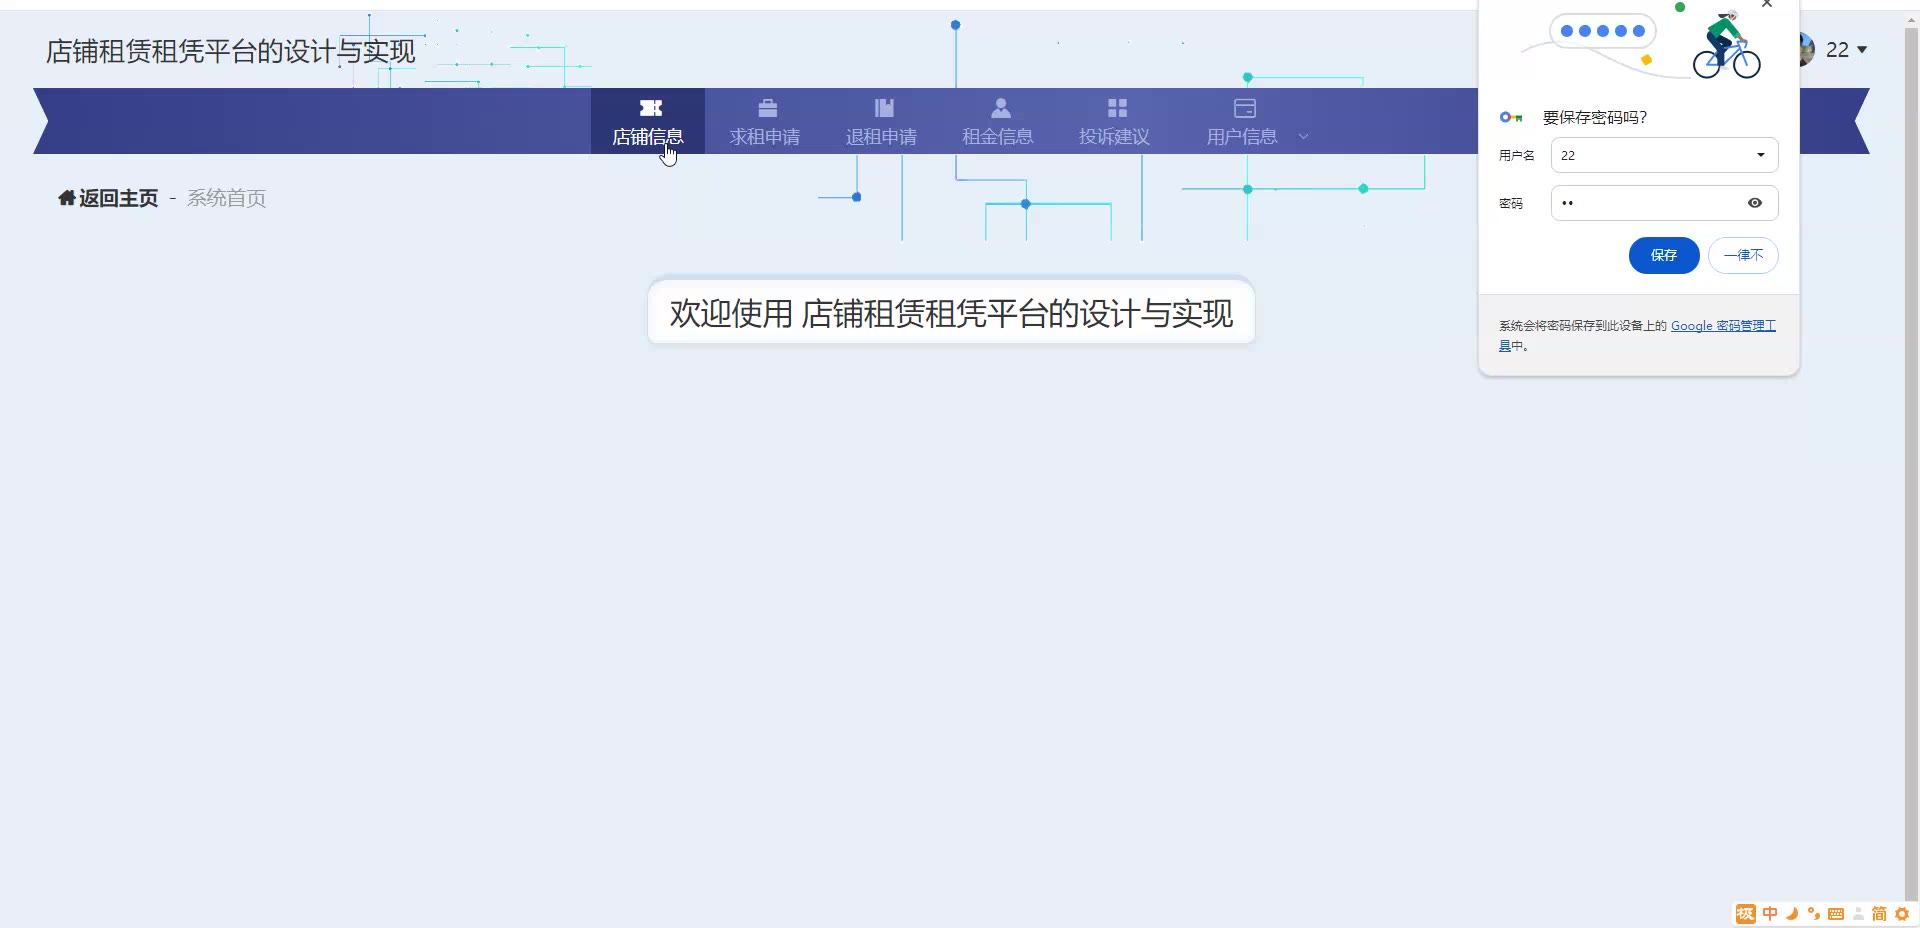Open the Google 密码管理工具 link
The width and height of the screenshot is (1920, 928).
click(x=1723, y=326)
